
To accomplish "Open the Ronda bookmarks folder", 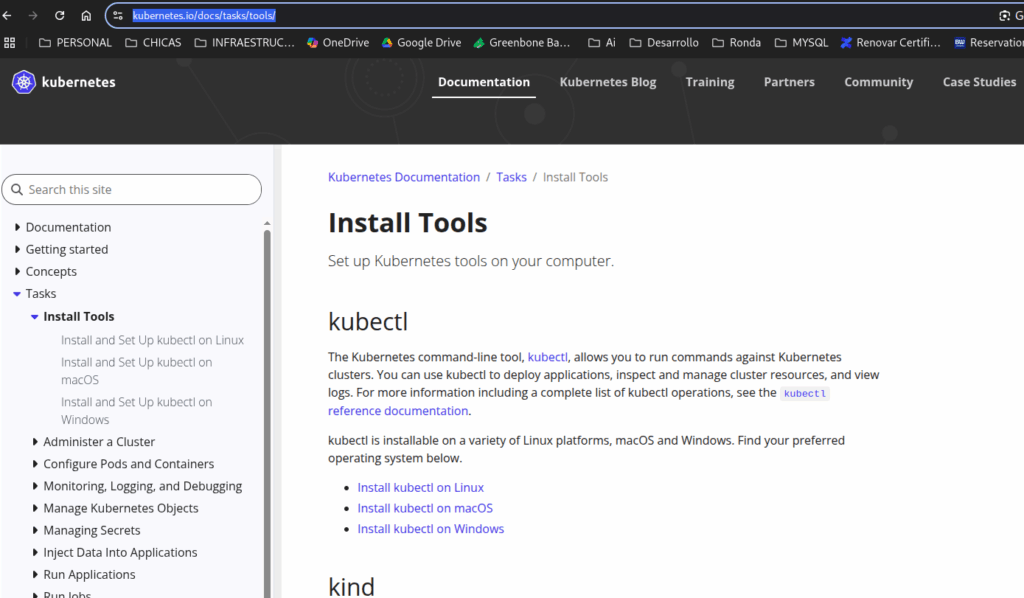I will click(736, 42).
